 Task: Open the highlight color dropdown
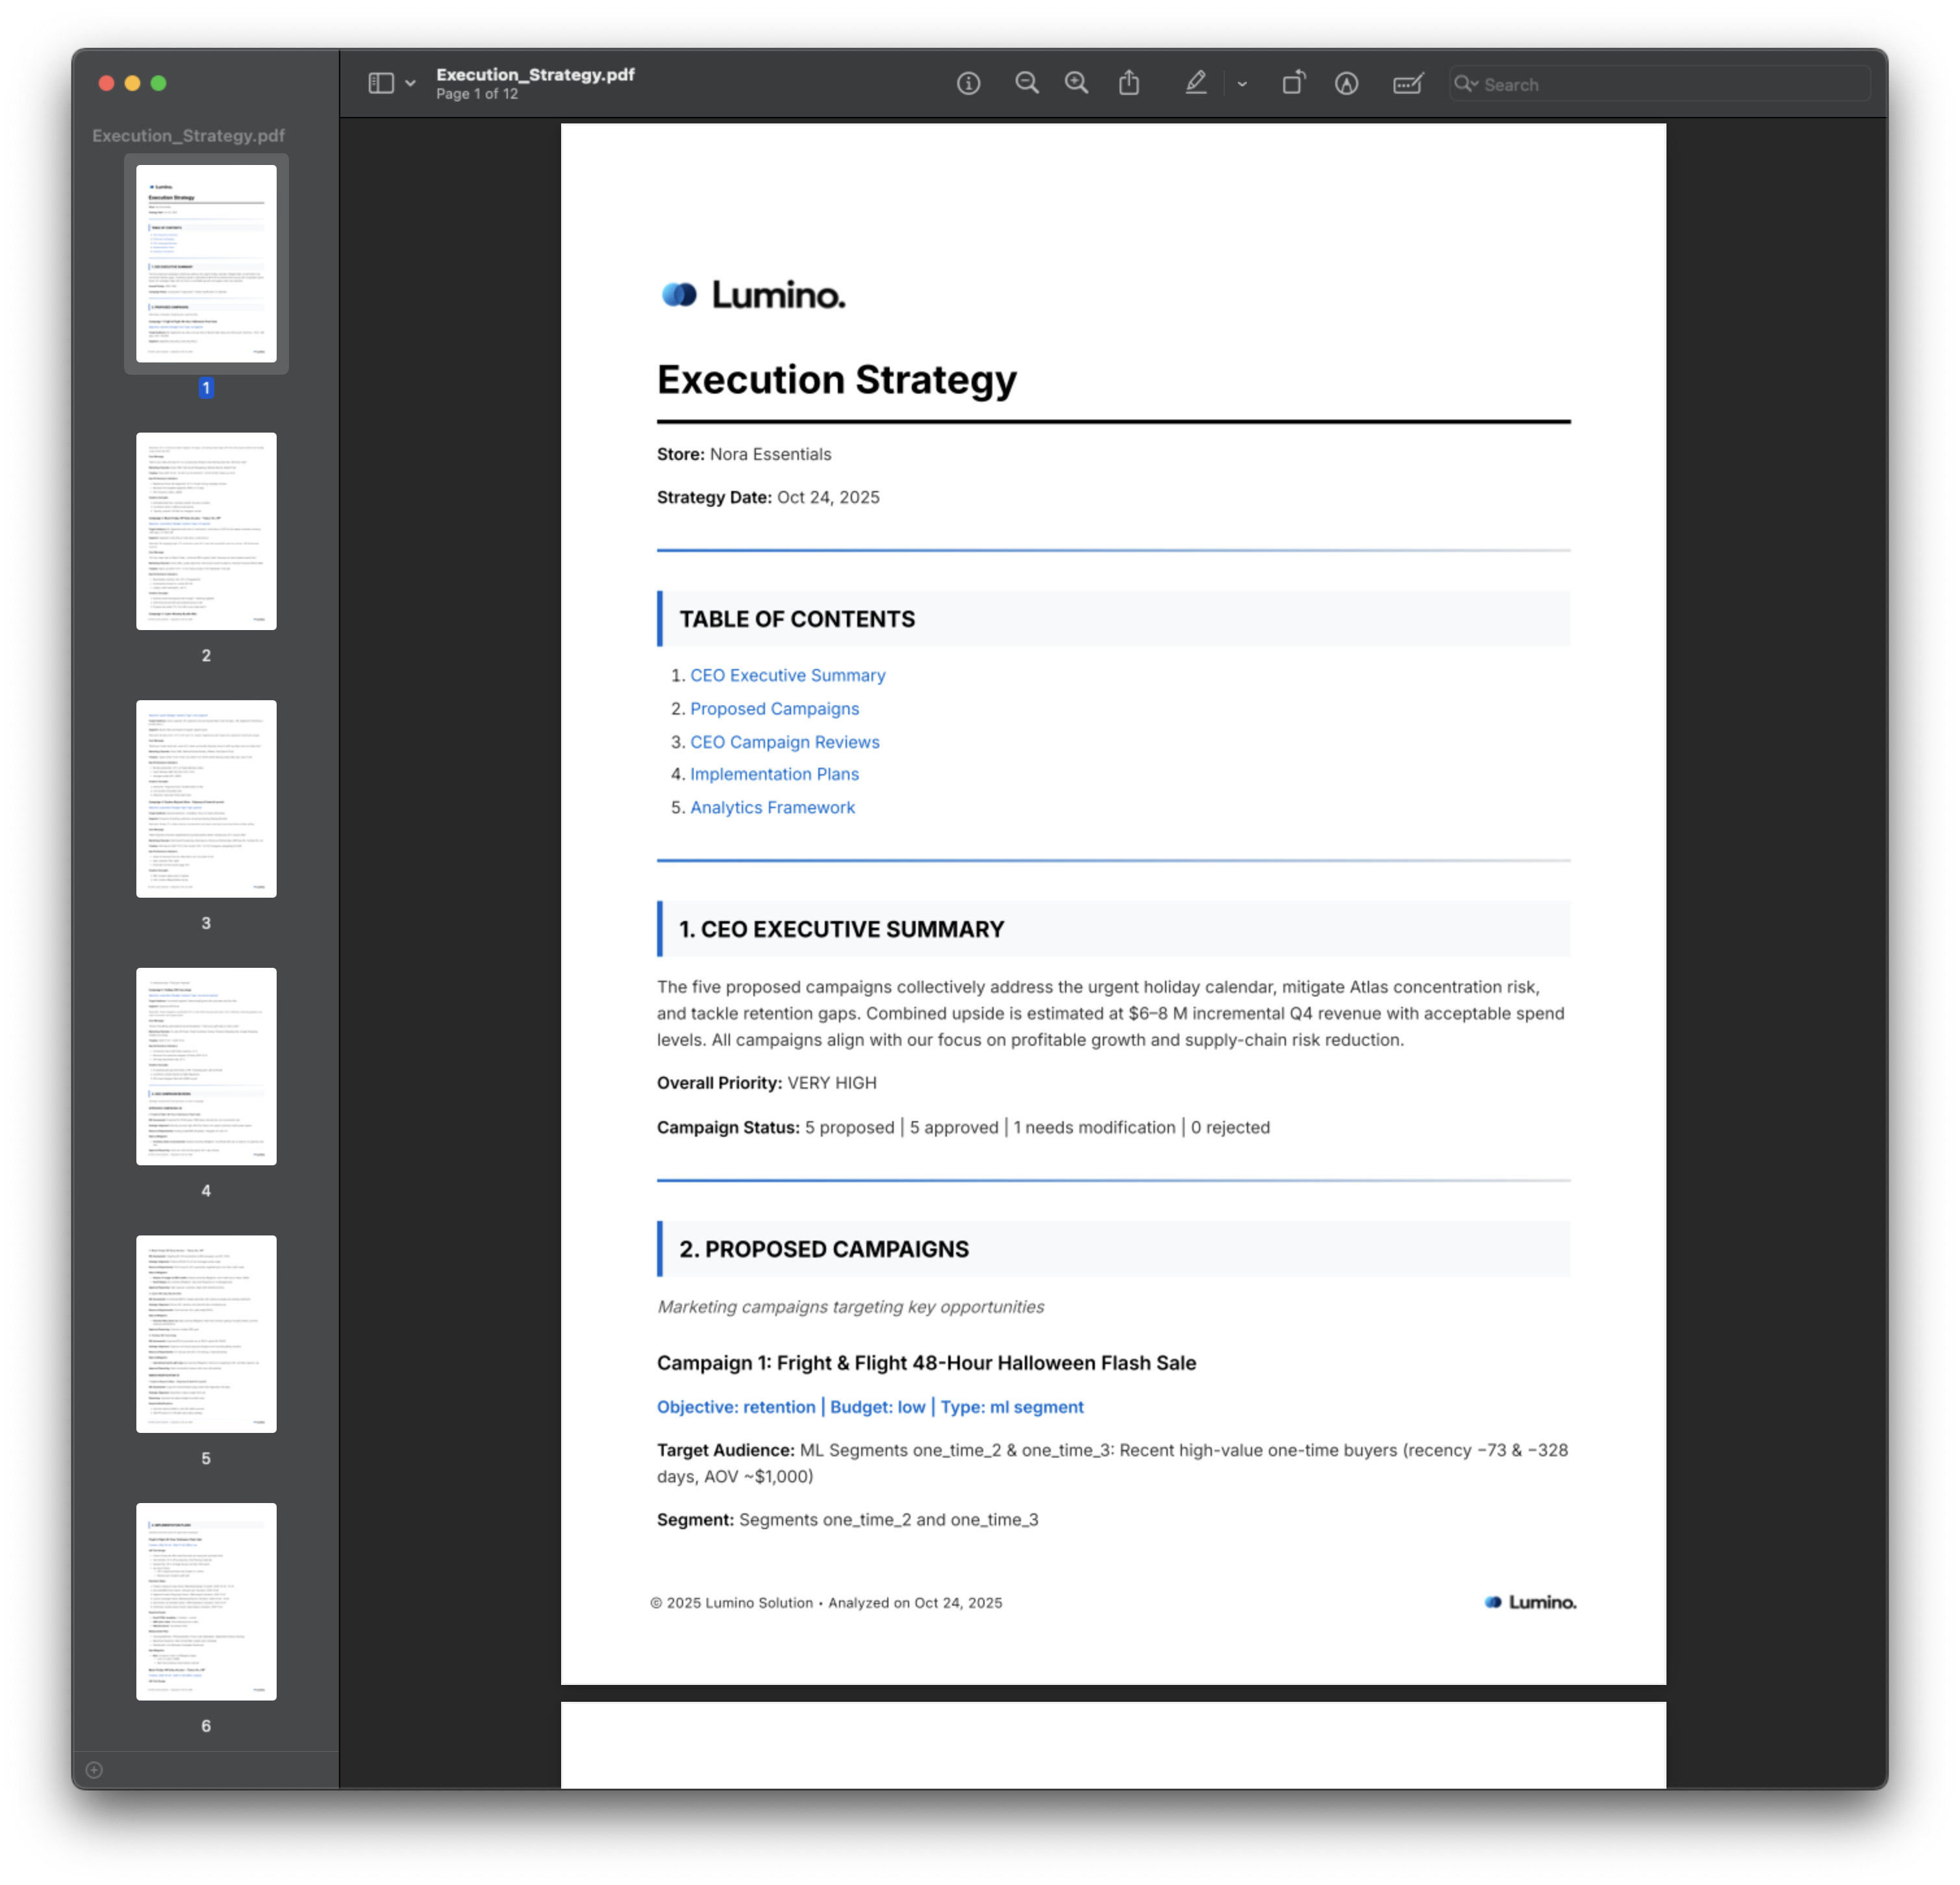(x=1242, y=83)
